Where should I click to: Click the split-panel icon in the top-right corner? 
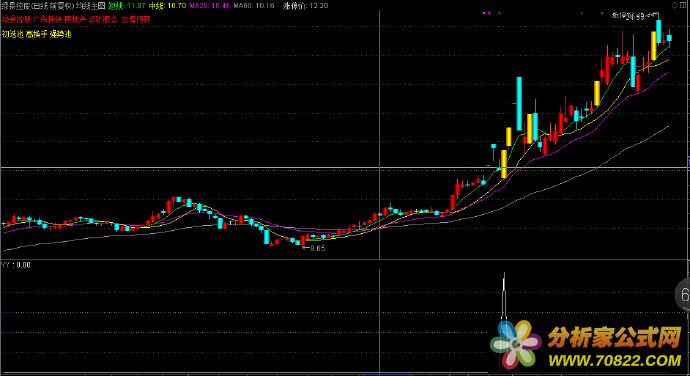pyautogui.click(x=683, y=5)
